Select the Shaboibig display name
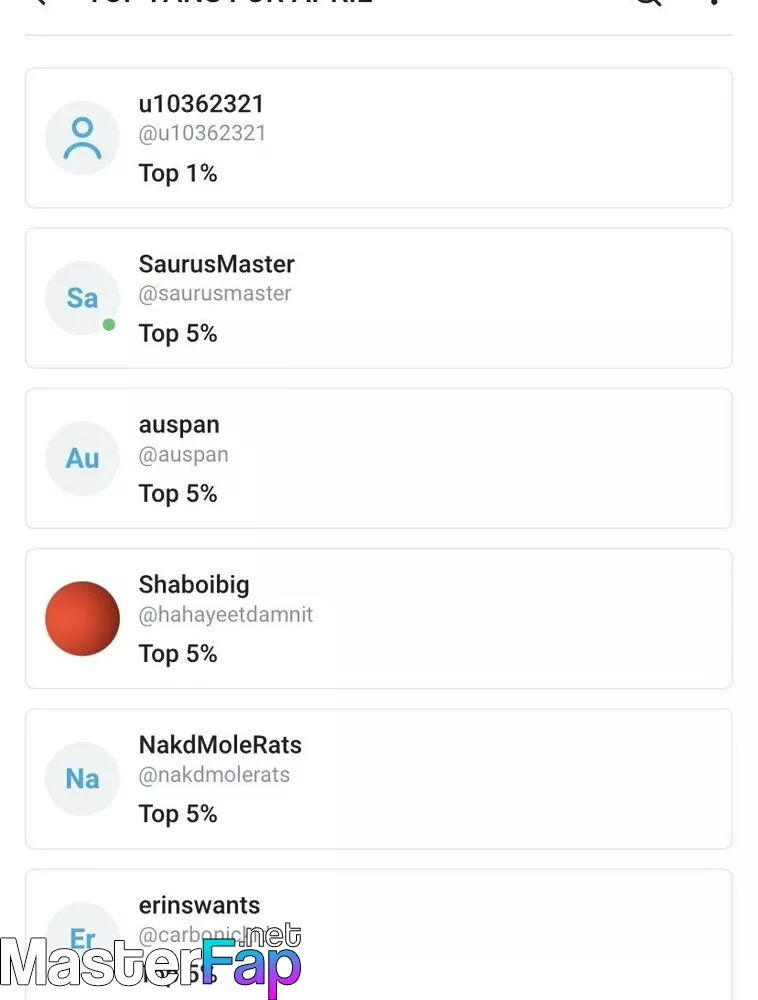Viewport: 758px width, 1000px height. [194, 585]
